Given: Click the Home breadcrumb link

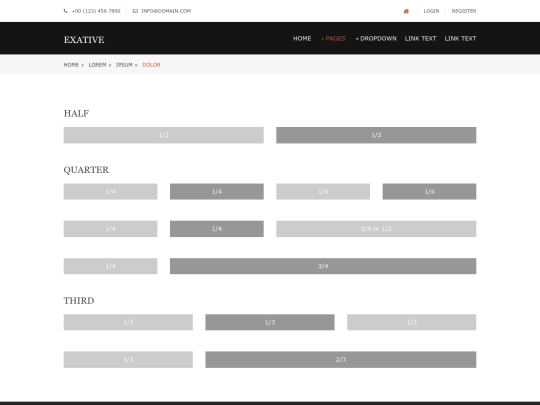Looking at the screenshot, I should tap(71, 65).
